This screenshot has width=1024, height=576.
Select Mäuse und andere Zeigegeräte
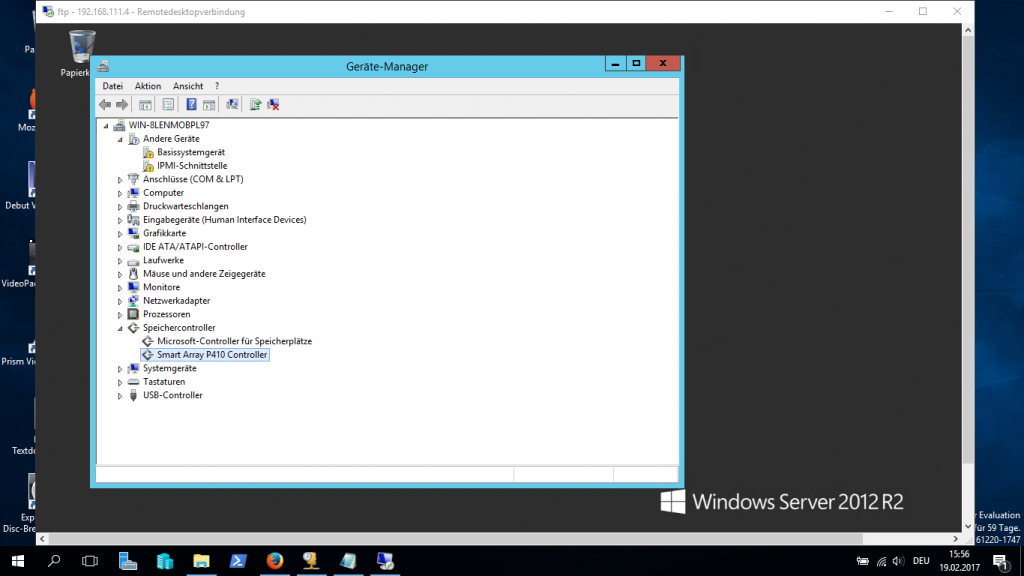coord(204,274)
